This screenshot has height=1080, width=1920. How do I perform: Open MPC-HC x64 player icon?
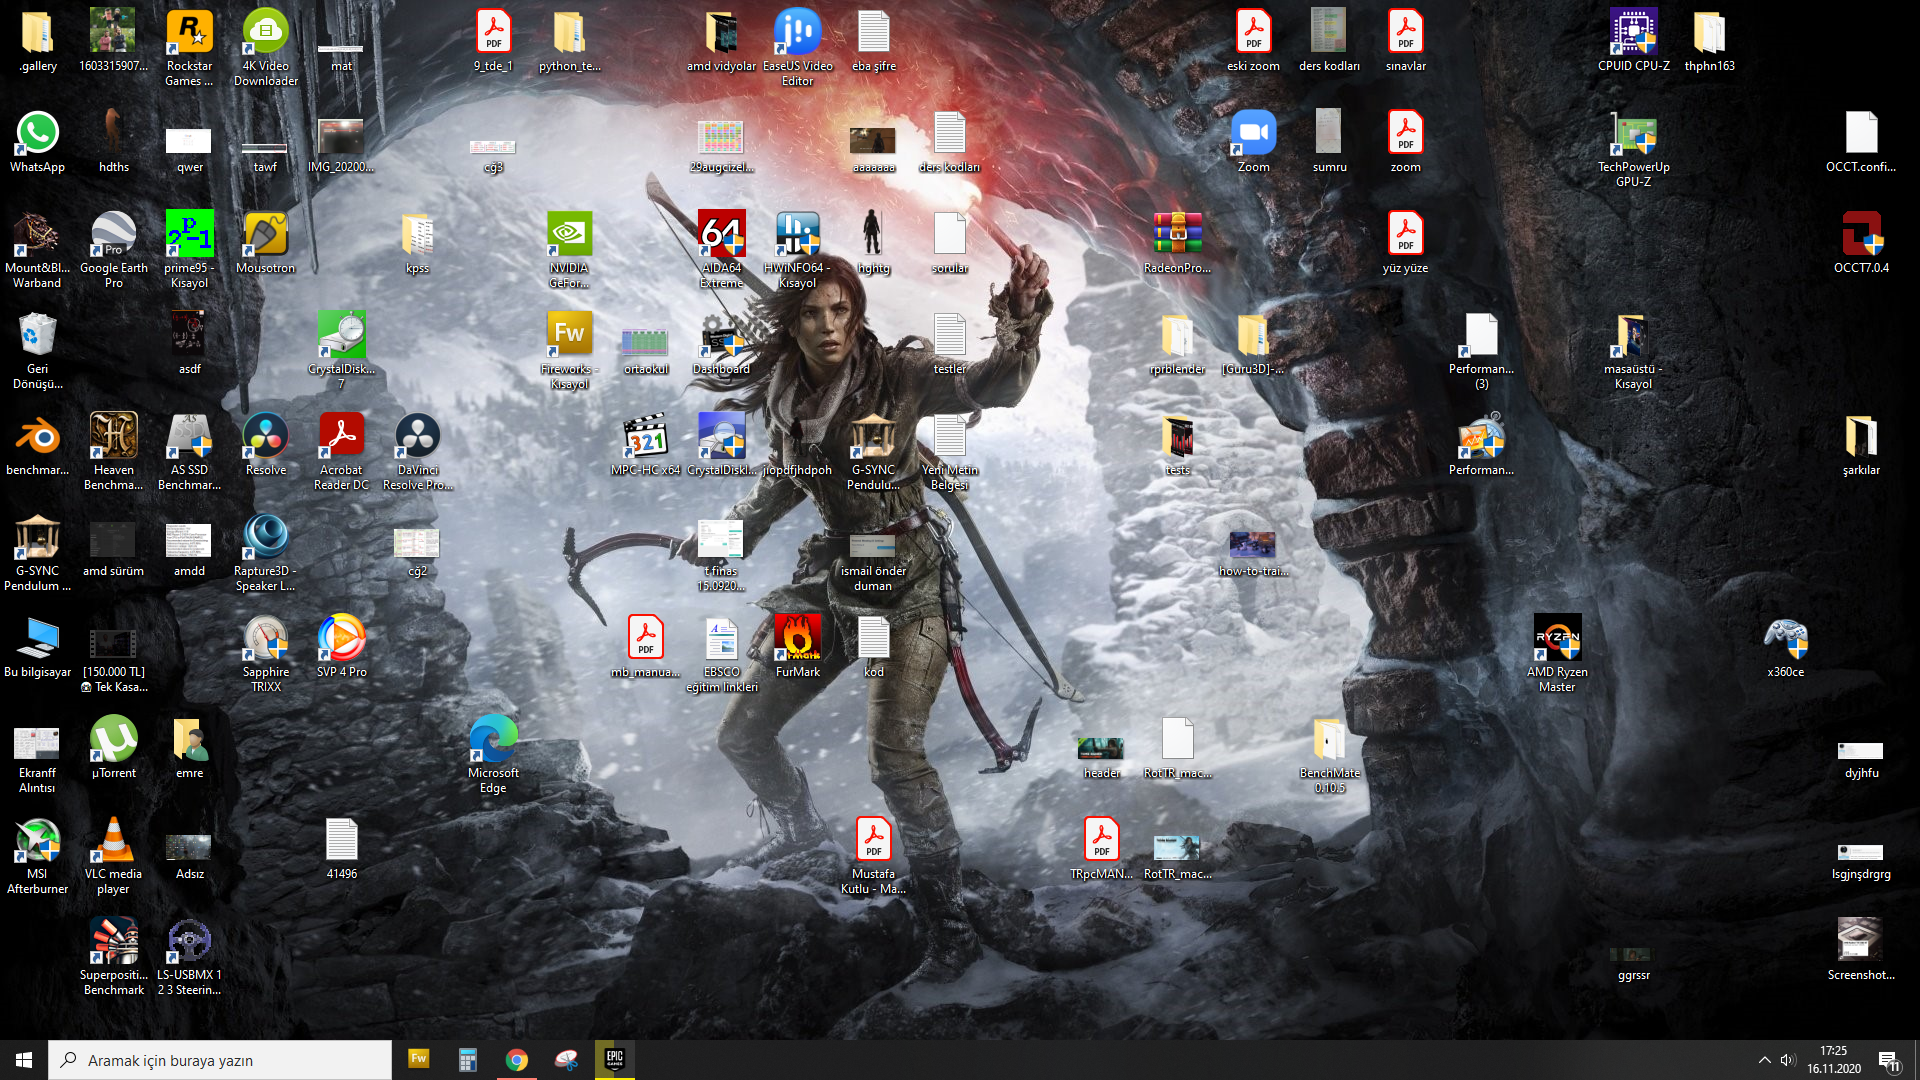click(645, 445)
